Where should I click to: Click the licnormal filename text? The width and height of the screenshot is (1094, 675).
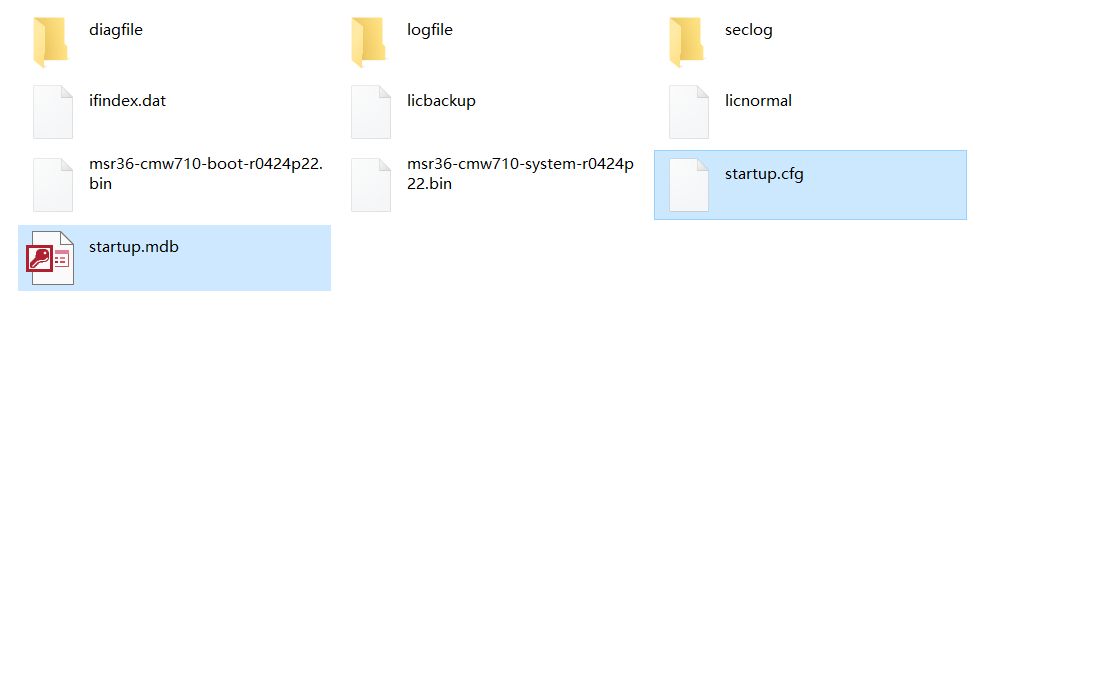[x=758, y=101]
